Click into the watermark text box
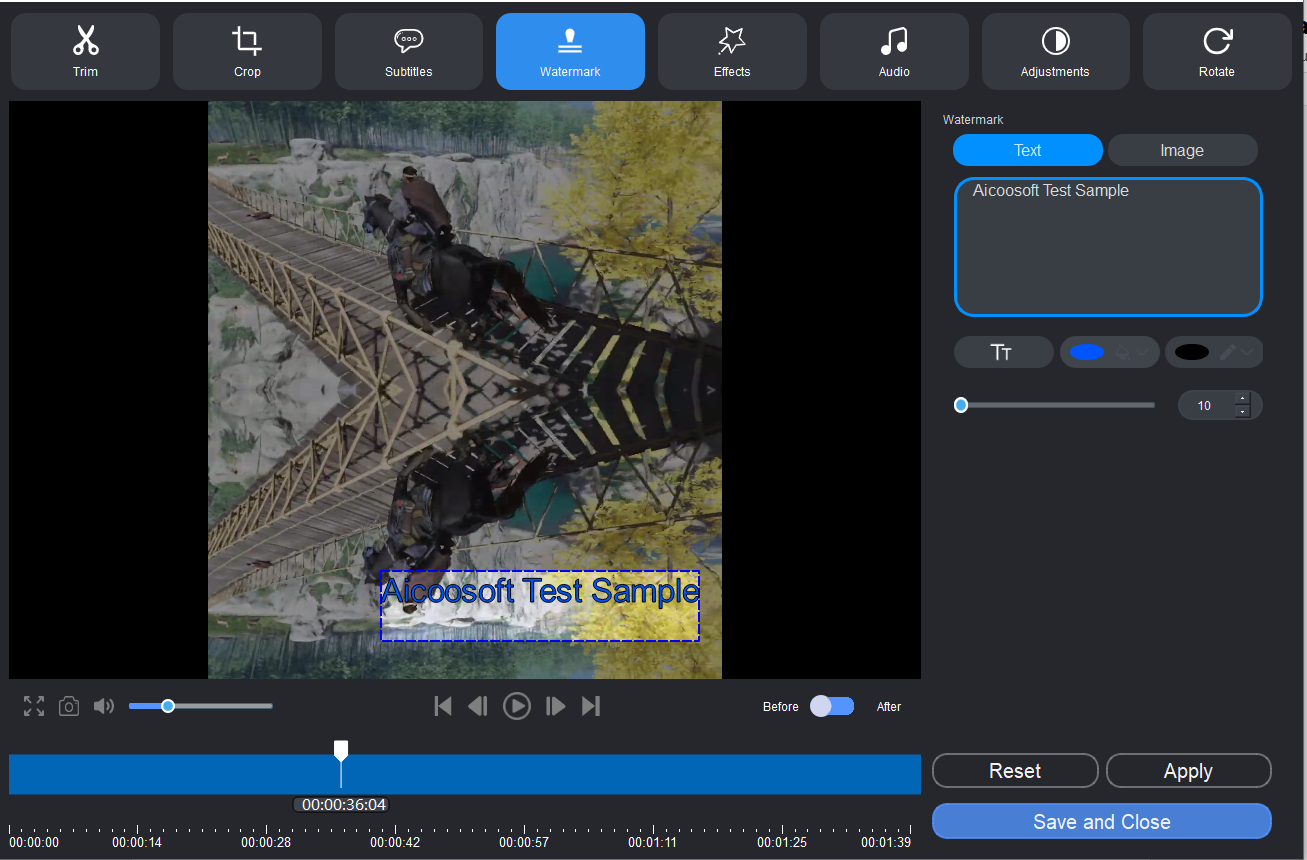Image resolution: width=1307 pixels, height=860 pixels. (x=1108, y=247)
